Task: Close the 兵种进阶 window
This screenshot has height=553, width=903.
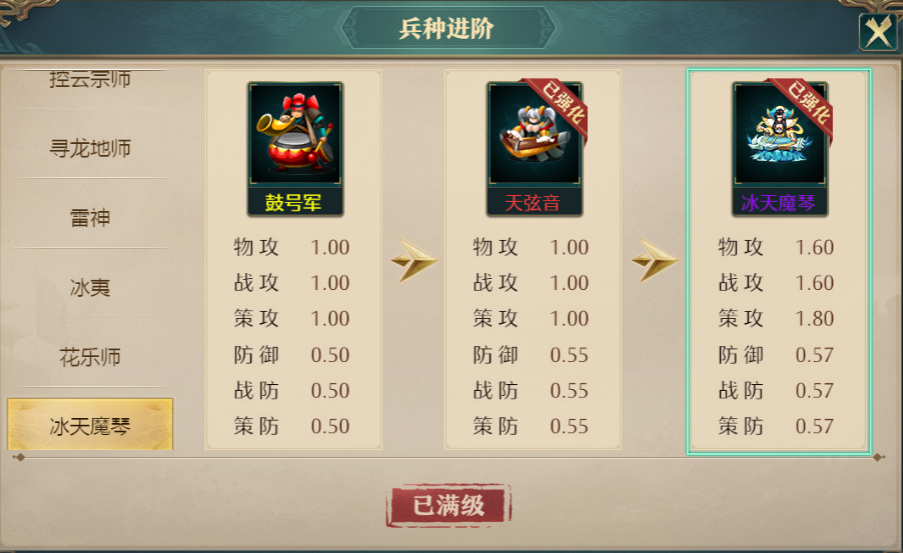Action: click(x=878, y=31)
